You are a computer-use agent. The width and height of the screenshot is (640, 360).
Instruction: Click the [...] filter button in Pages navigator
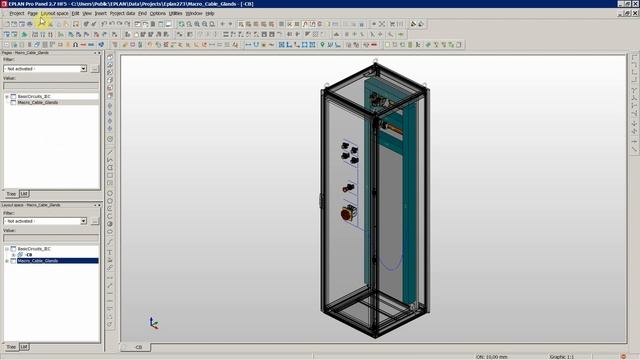click(x=95, y=69)
